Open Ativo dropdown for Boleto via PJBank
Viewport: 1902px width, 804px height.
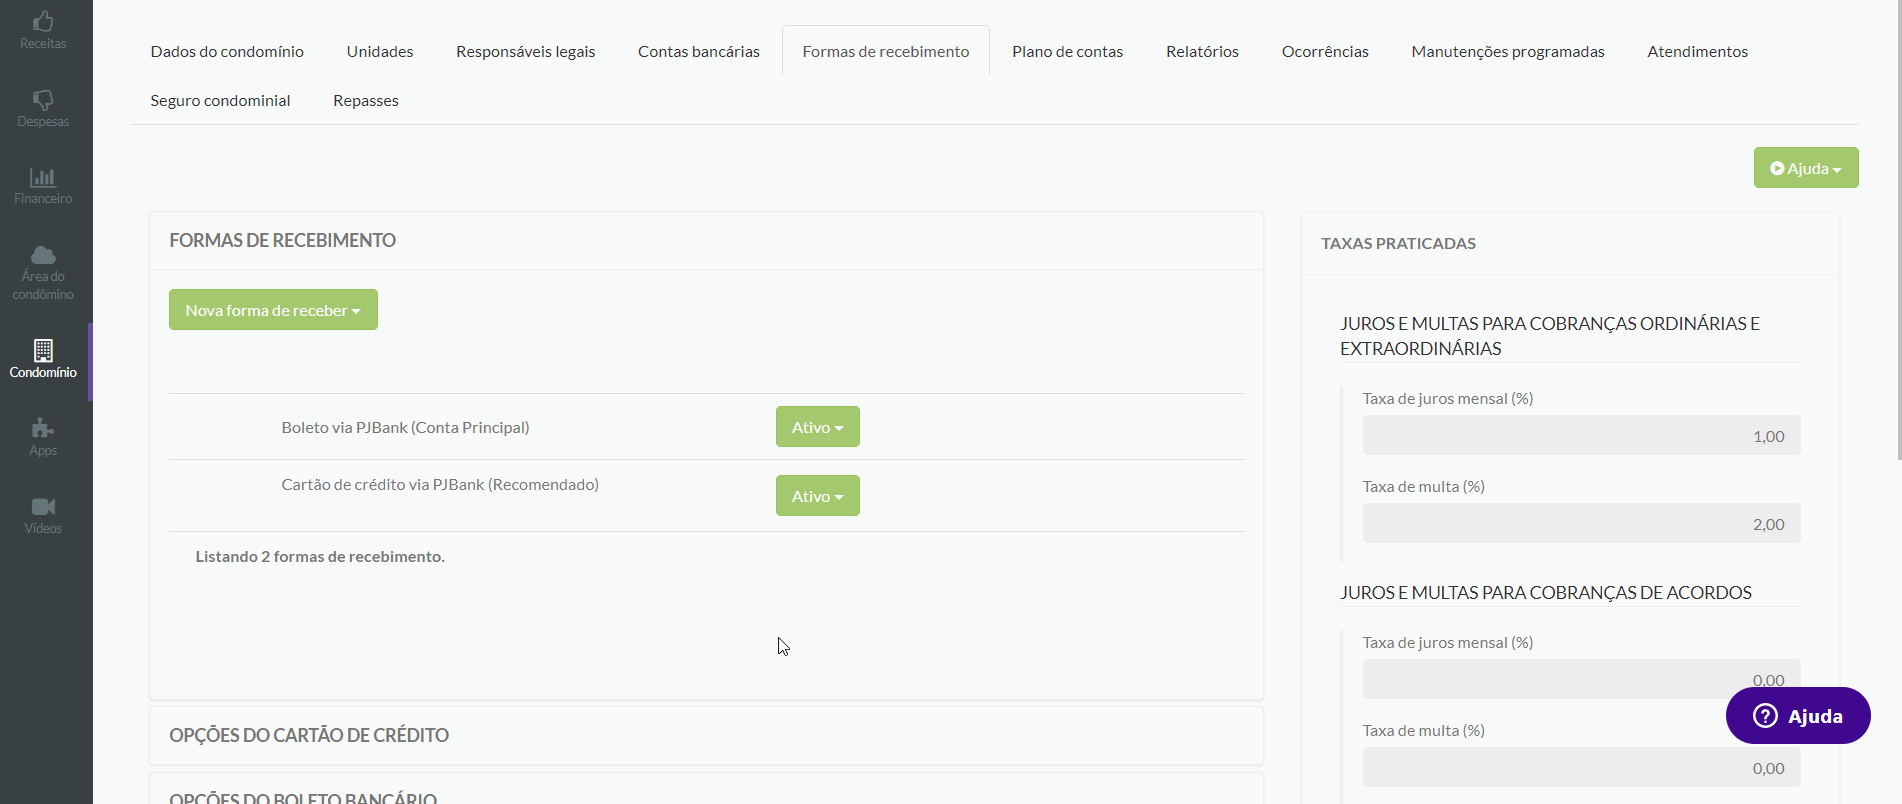tap(818, 427)
